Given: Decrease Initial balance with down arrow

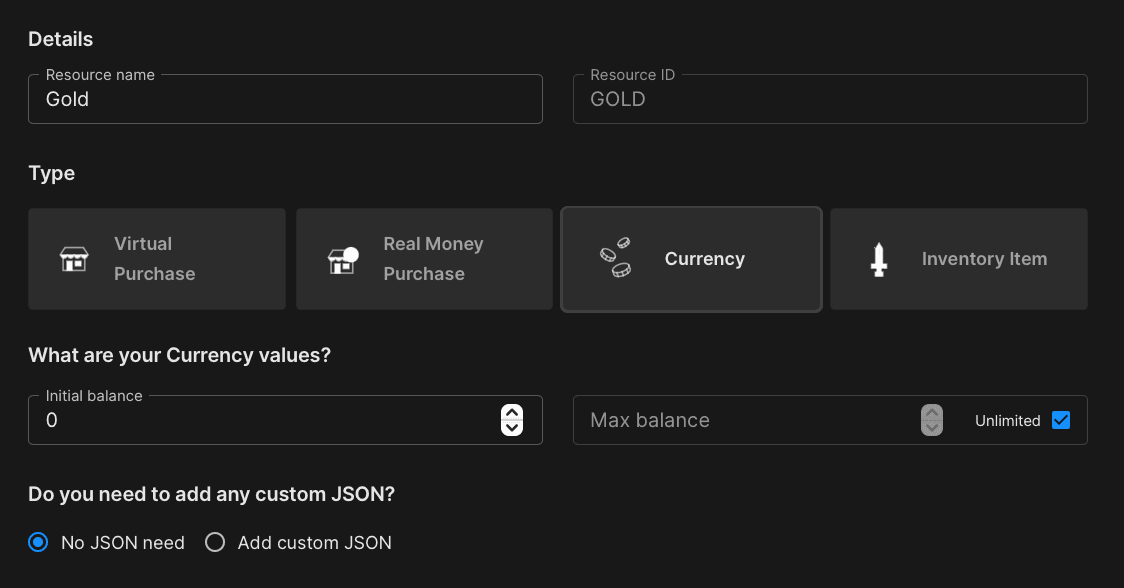Looking at the screenshot, I should 511,428.
